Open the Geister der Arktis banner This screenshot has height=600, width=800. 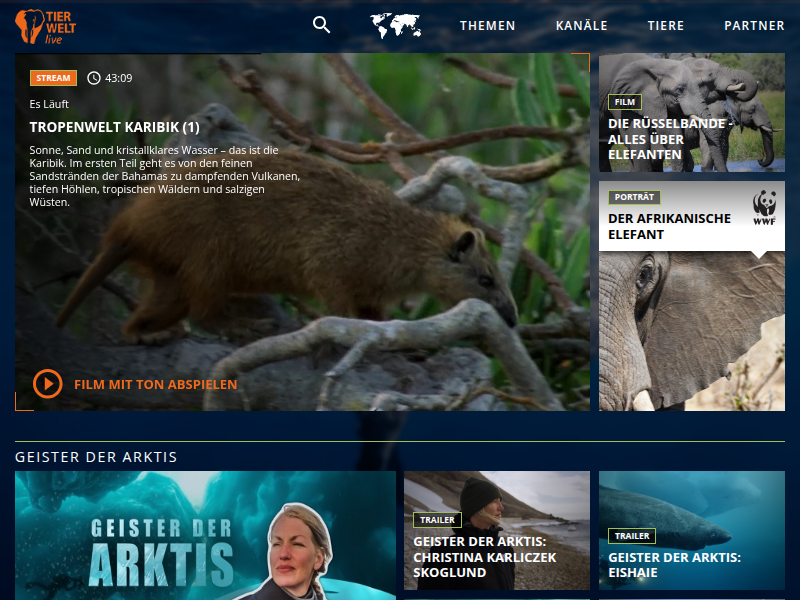[205, 535]
